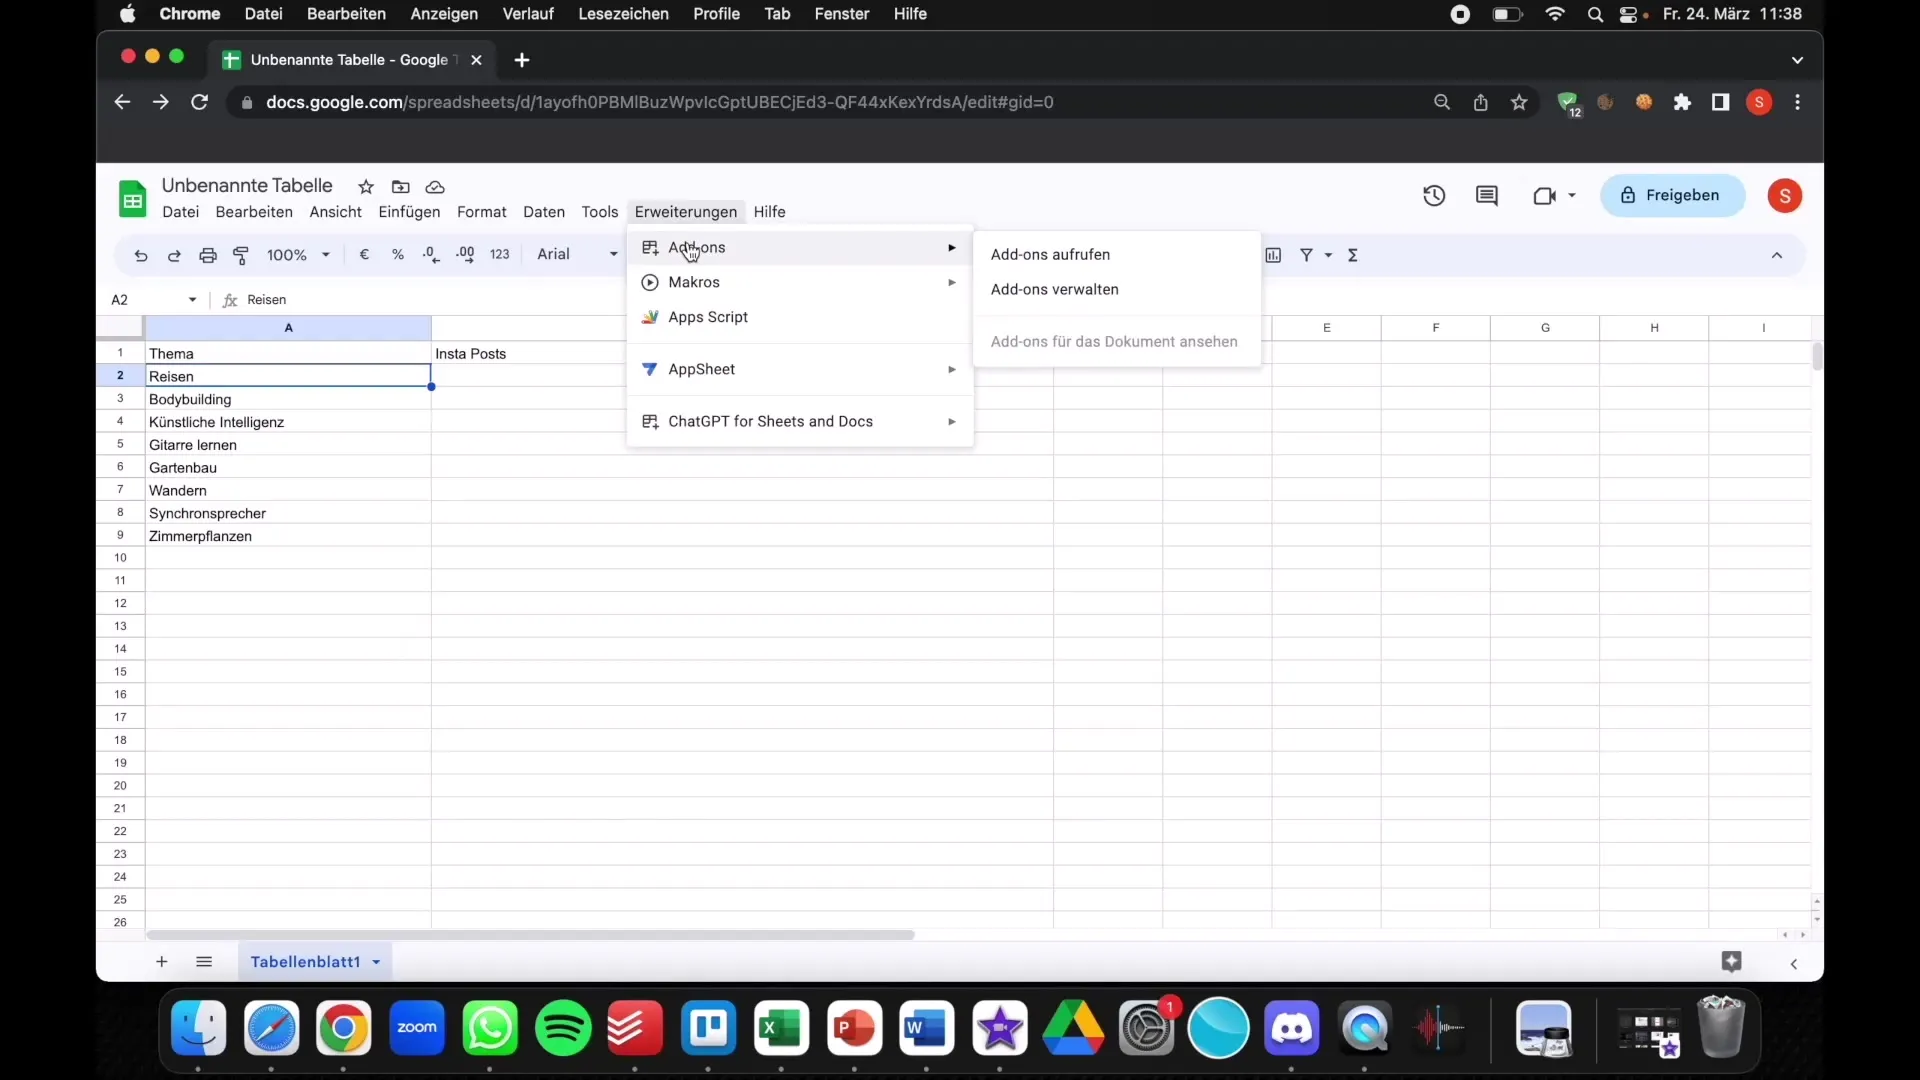Click the Explore icon at bottom right
1920x1080 pixels.
1732,962
